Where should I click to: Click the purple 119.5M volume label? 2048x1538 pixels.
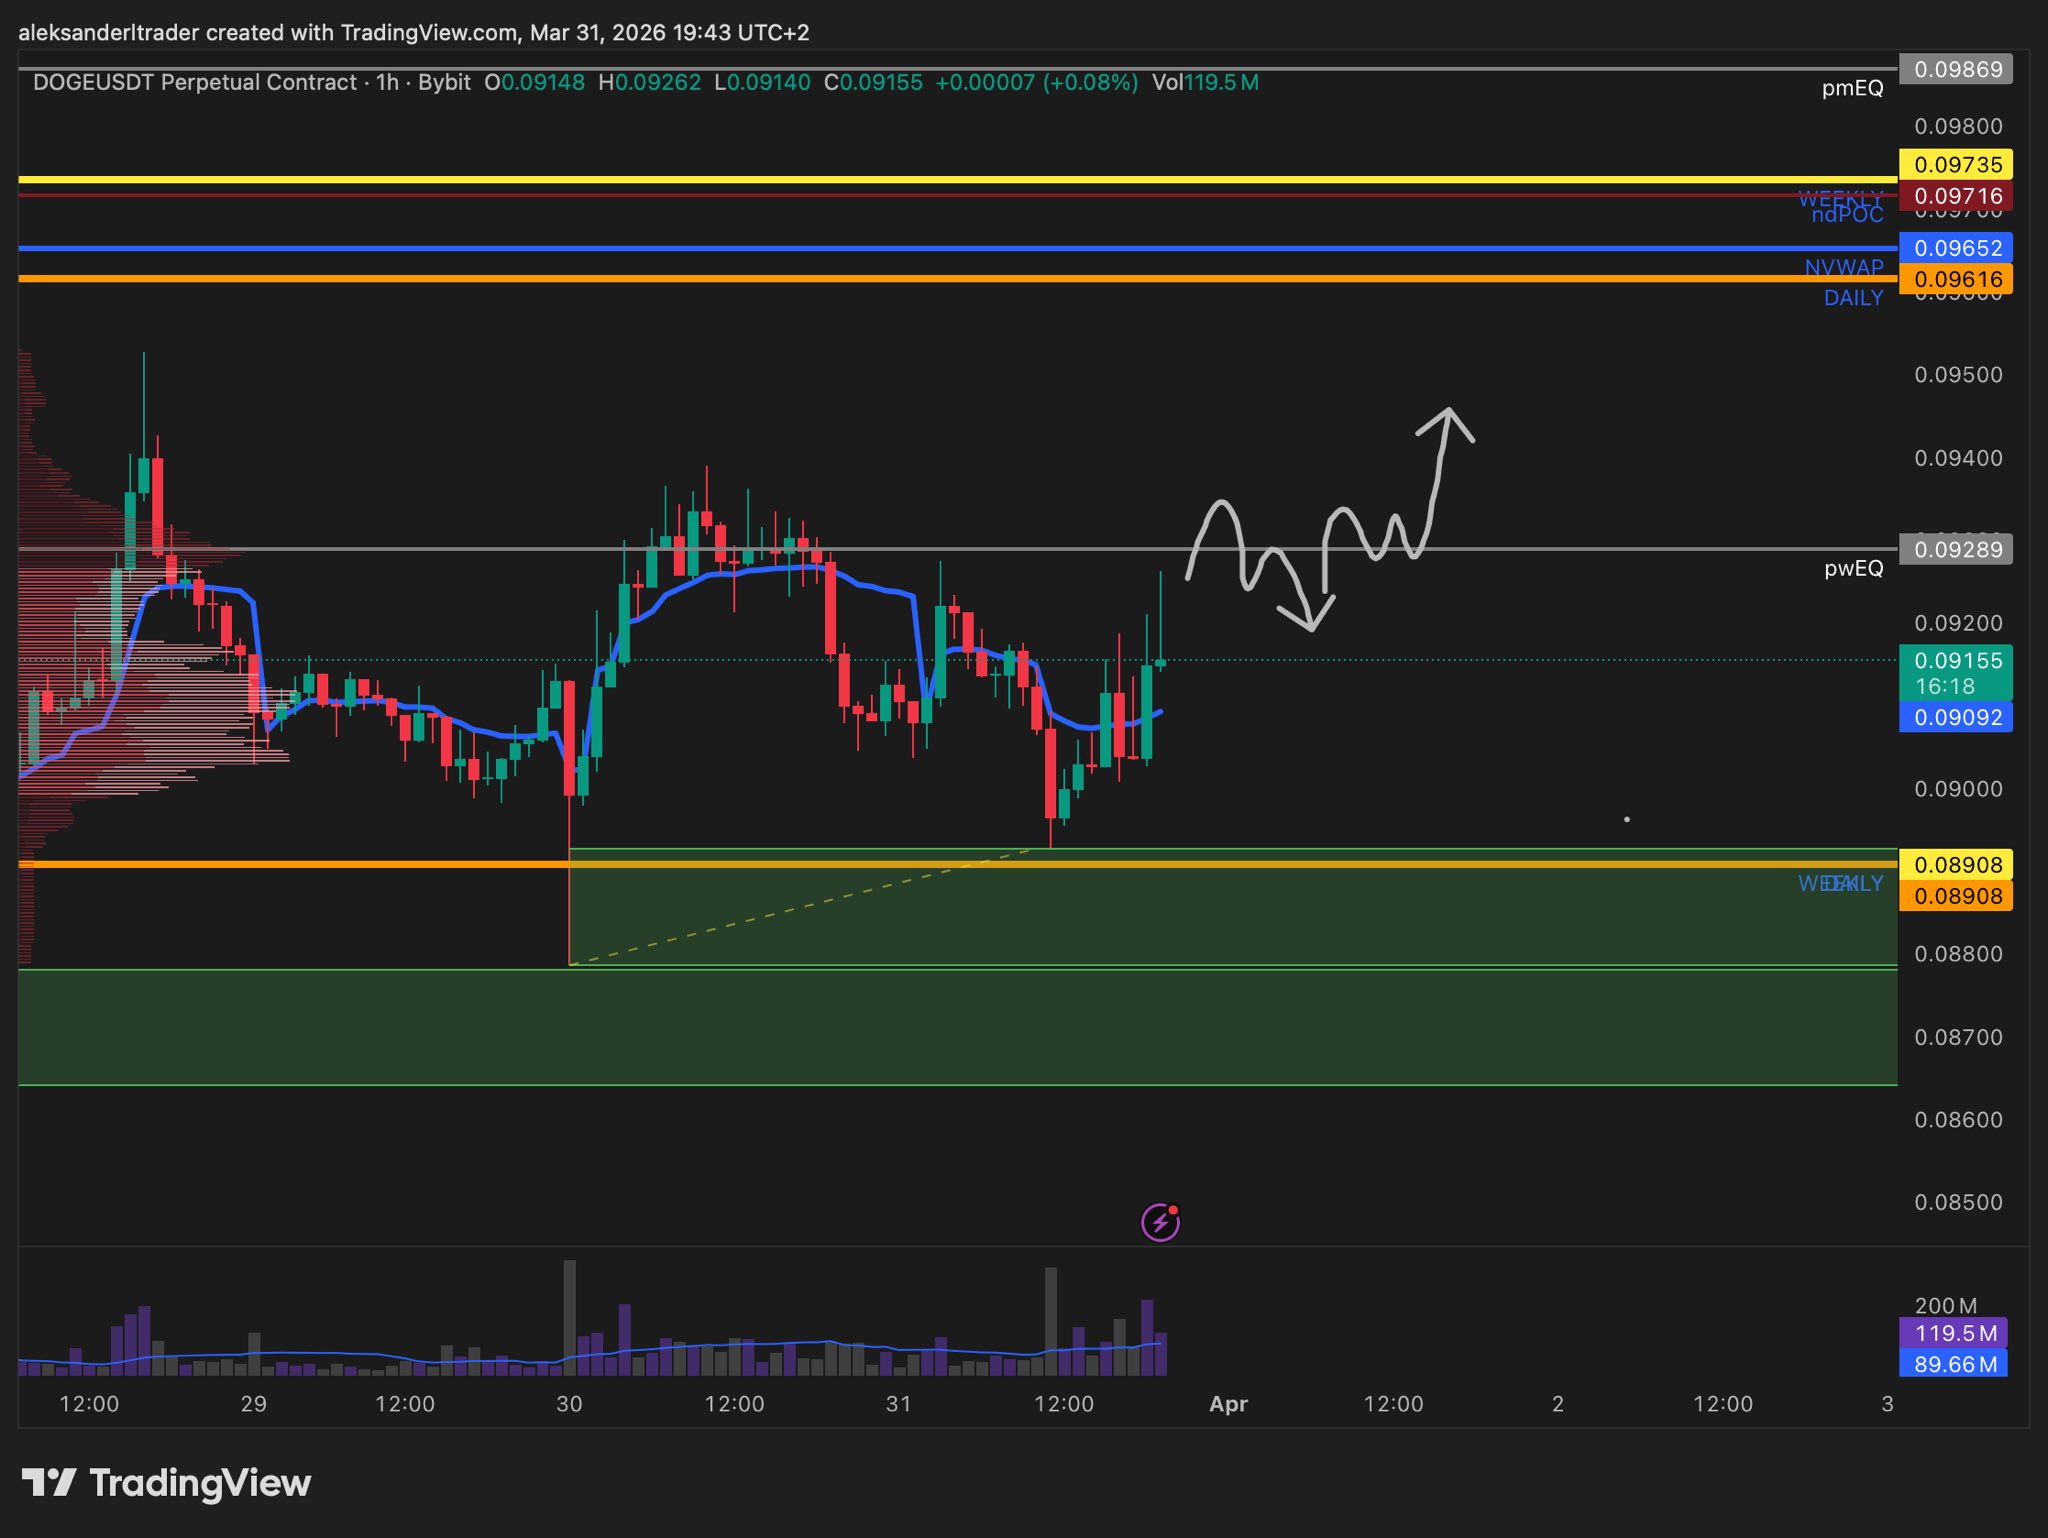[1953, 1333]
